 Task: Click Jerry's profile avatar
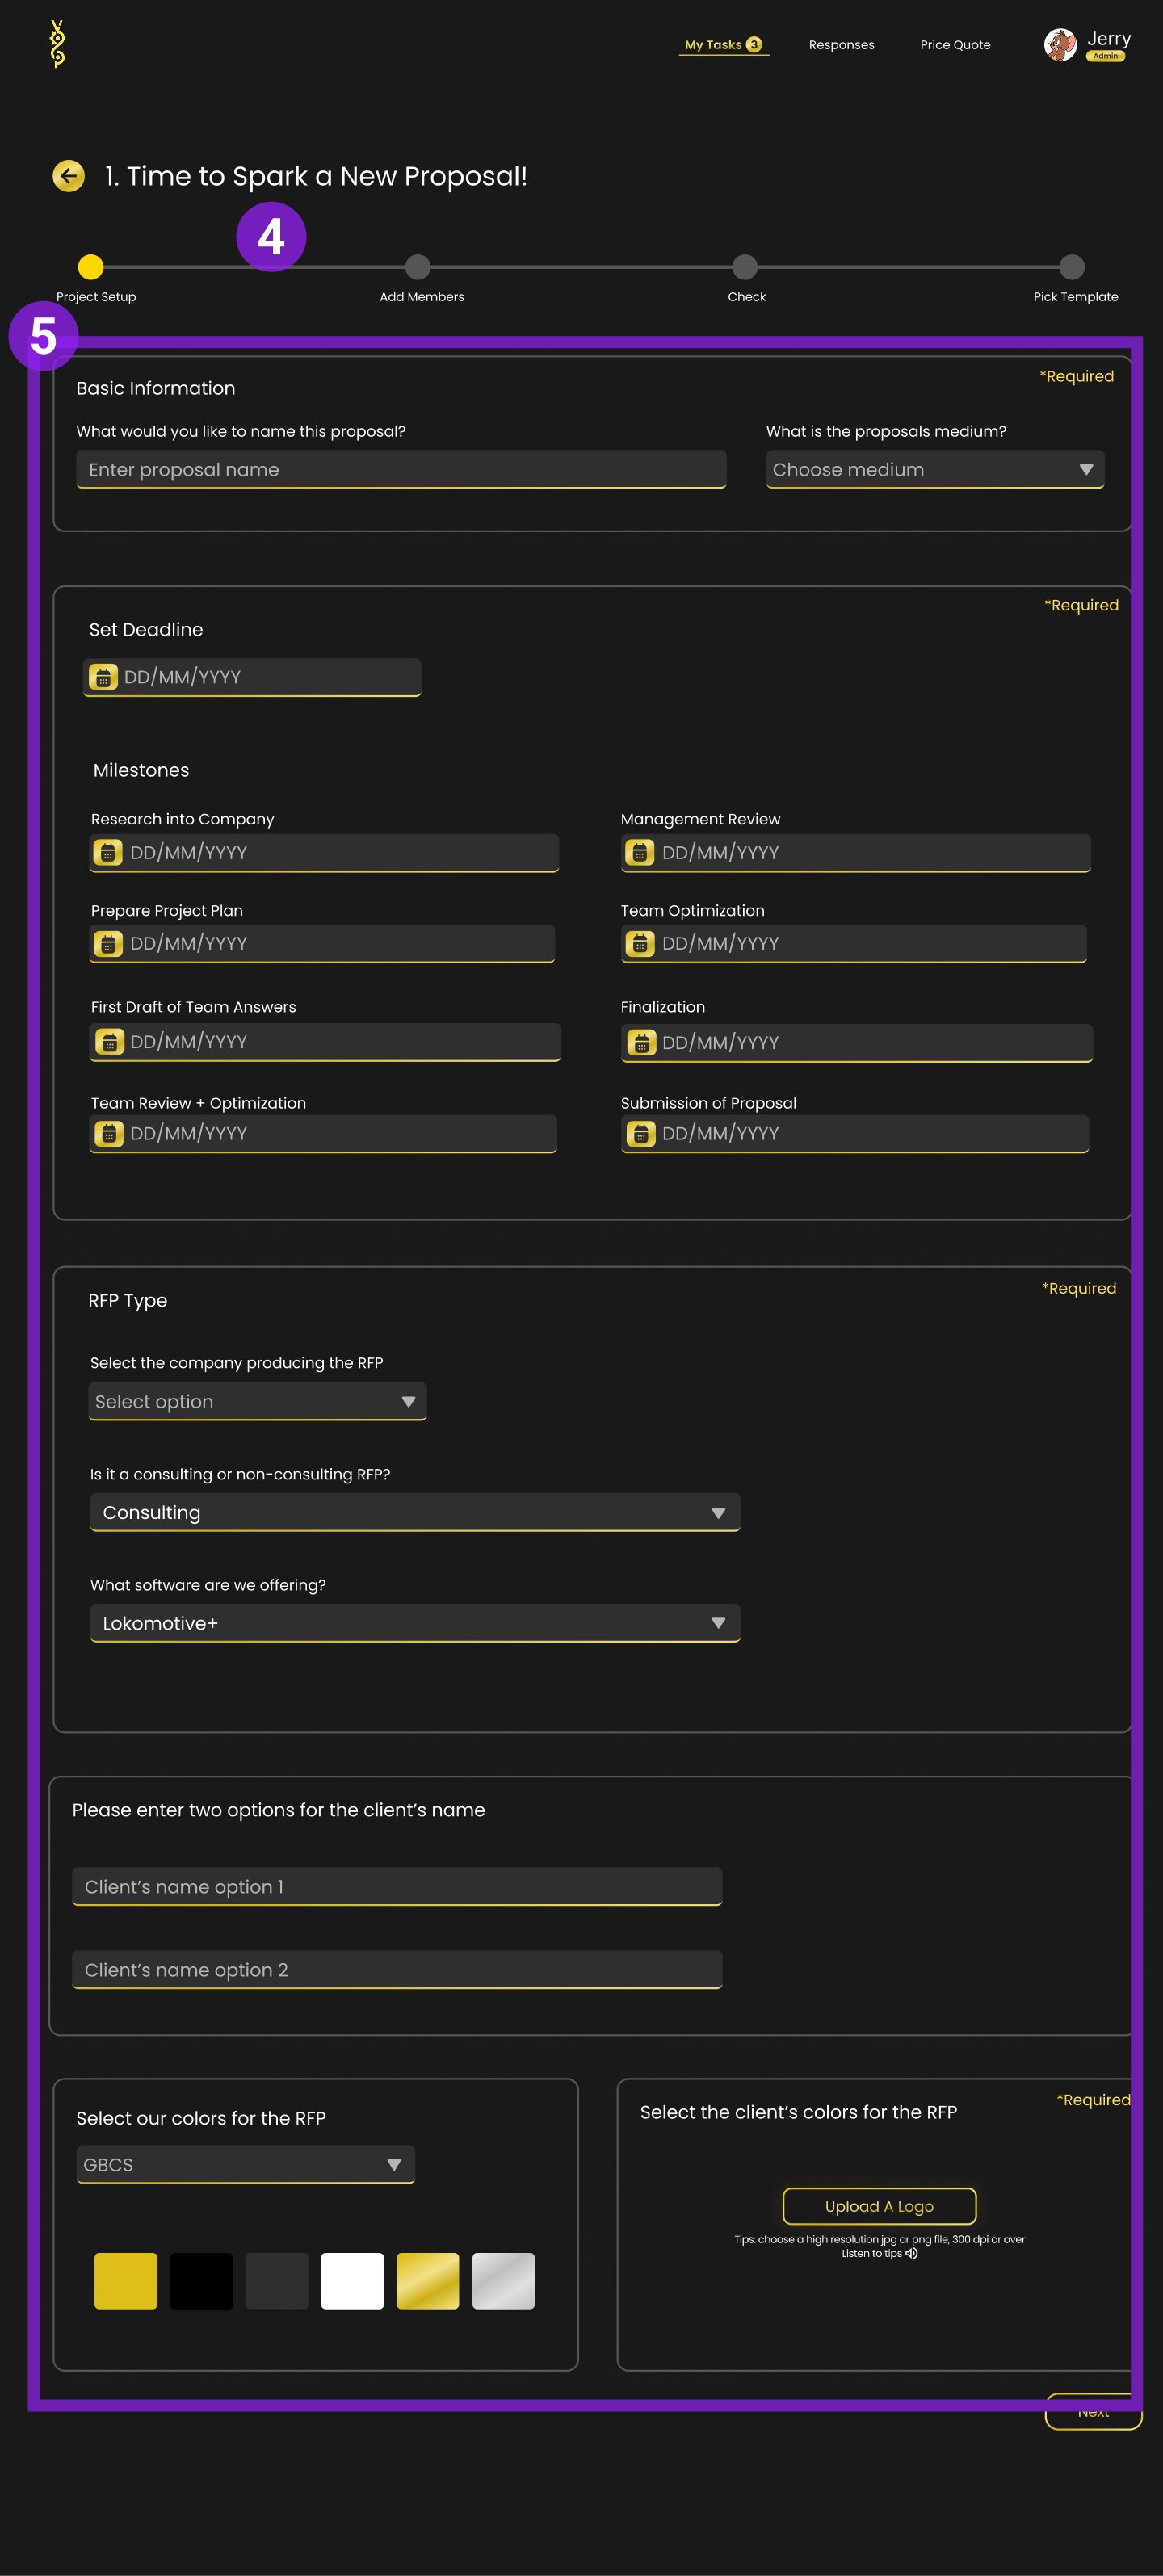pyautogui.click(x=1060, y=44)
